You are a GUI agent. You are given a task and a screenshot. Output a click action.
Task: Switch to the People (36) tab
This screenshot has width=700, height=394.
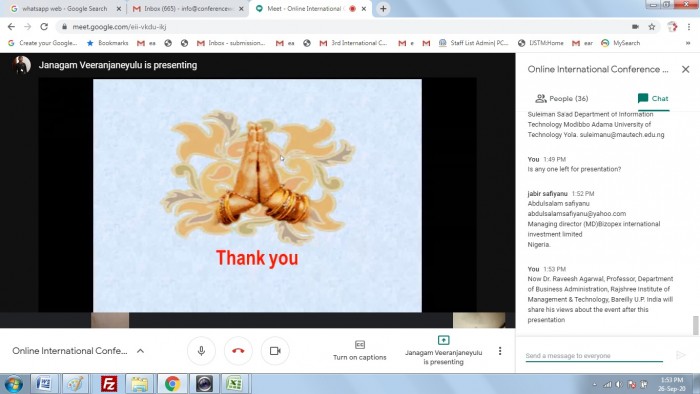[562, 99]
